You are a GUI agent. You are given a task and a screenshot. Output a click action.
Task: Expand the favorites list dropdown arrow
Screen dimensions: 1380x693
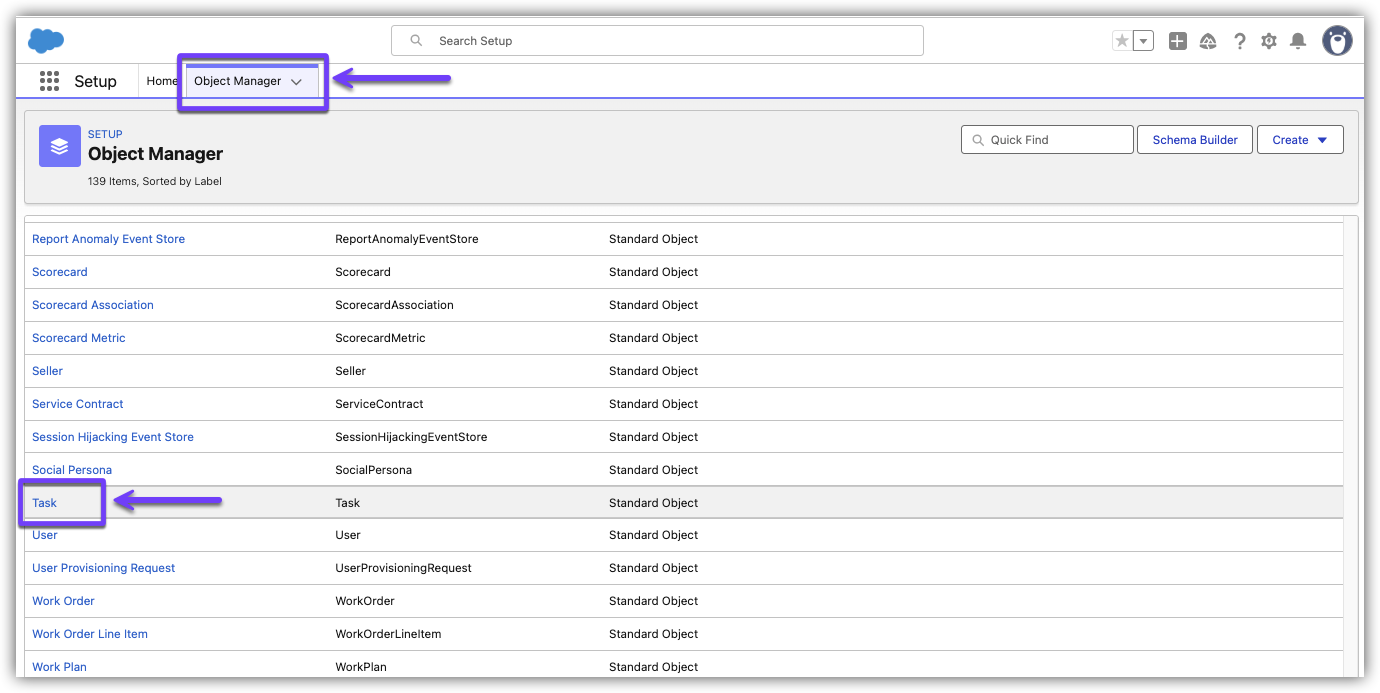click(1144, 41)
